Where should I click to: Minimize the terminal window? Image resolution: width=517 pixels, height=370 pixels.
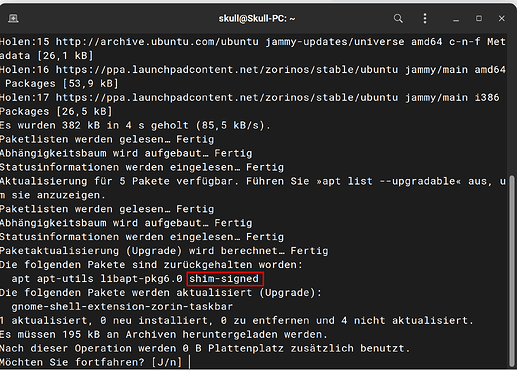456,19
